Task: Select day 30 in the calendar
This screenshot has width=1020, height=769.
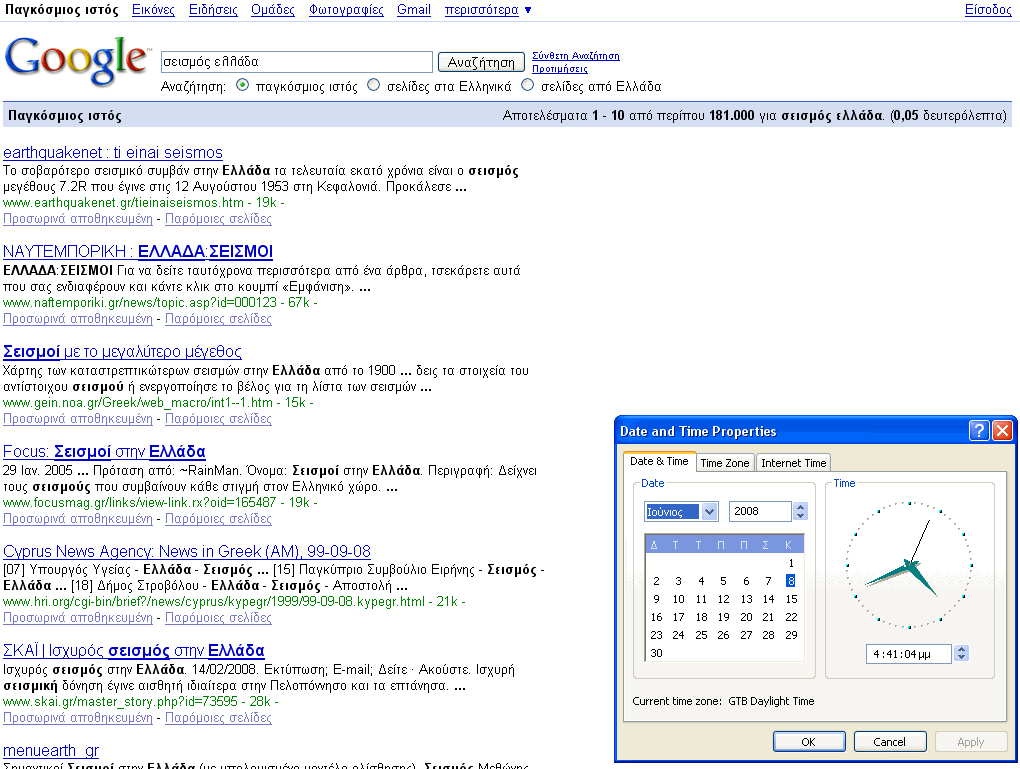Action: tap(656, 653)
